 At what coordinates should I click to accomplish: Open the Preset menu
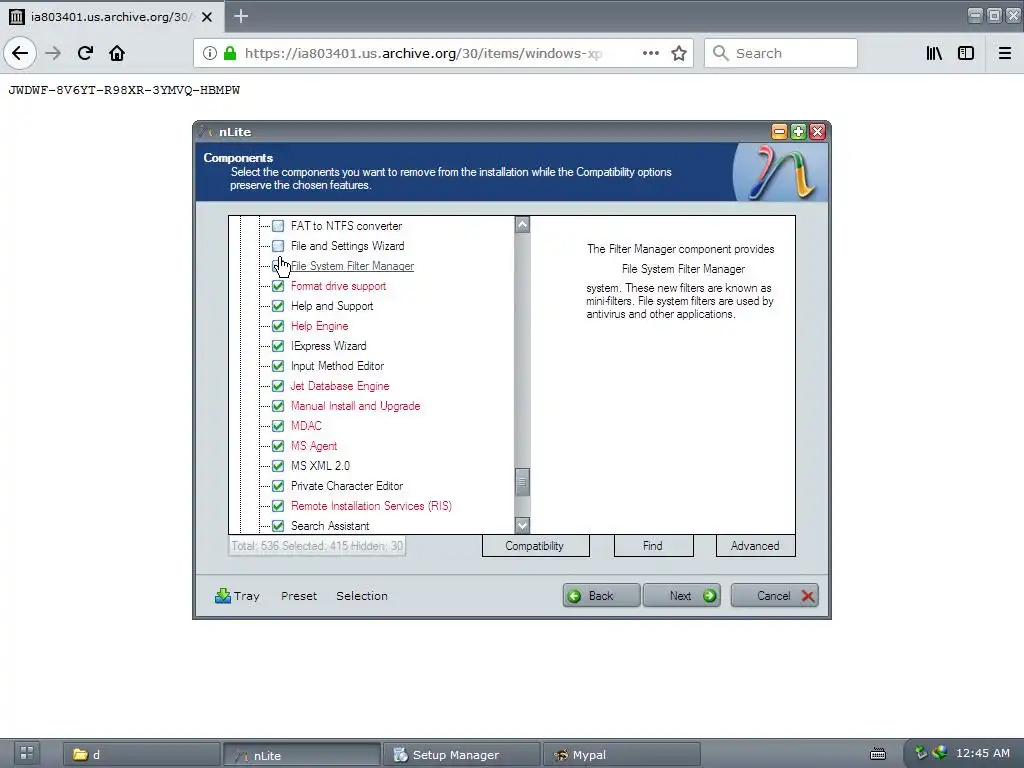(299, 596)
